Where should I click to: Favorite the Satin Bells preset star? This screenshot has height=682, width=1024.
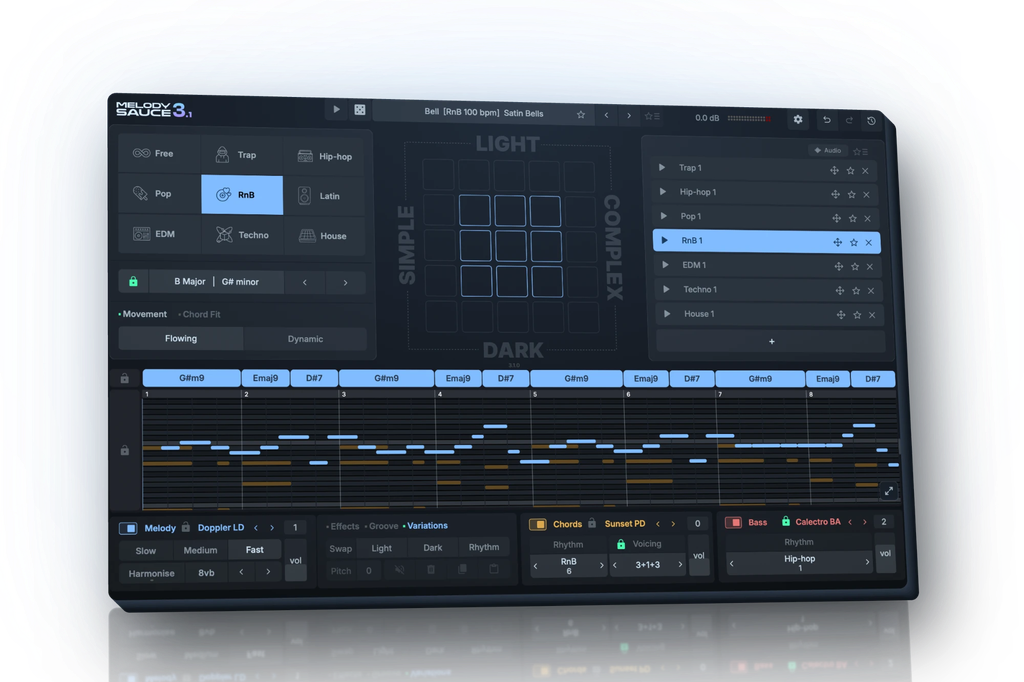pos(581,114)
